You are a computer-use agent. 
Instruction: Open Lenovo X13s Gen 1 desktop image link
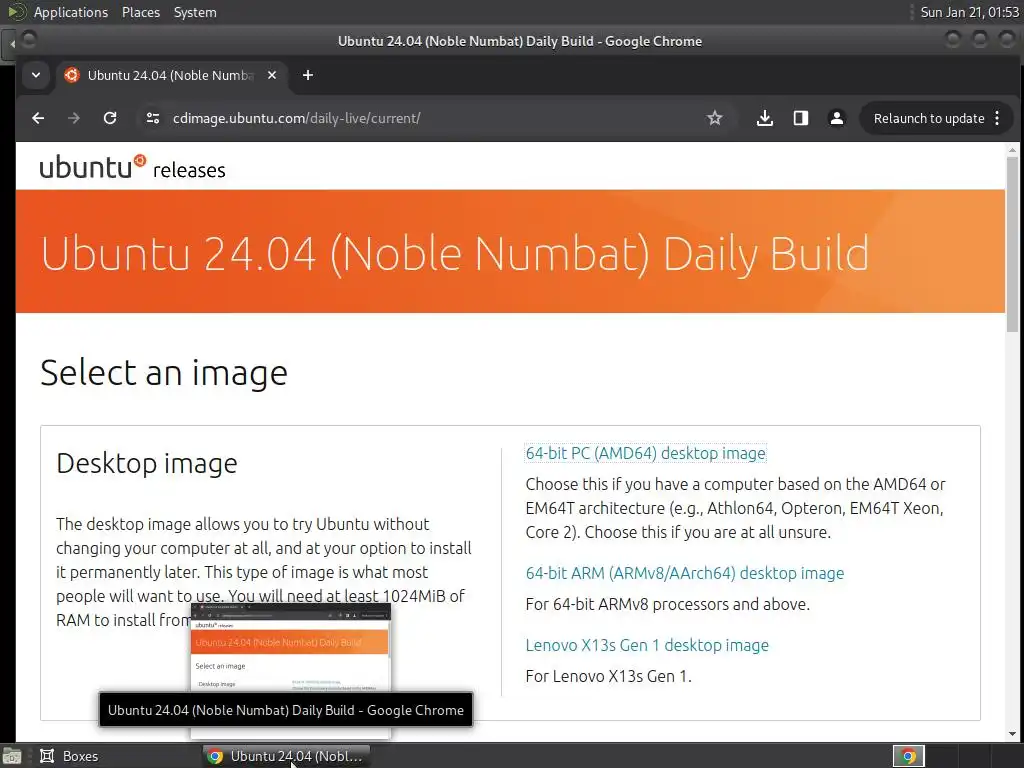(647, 645)
